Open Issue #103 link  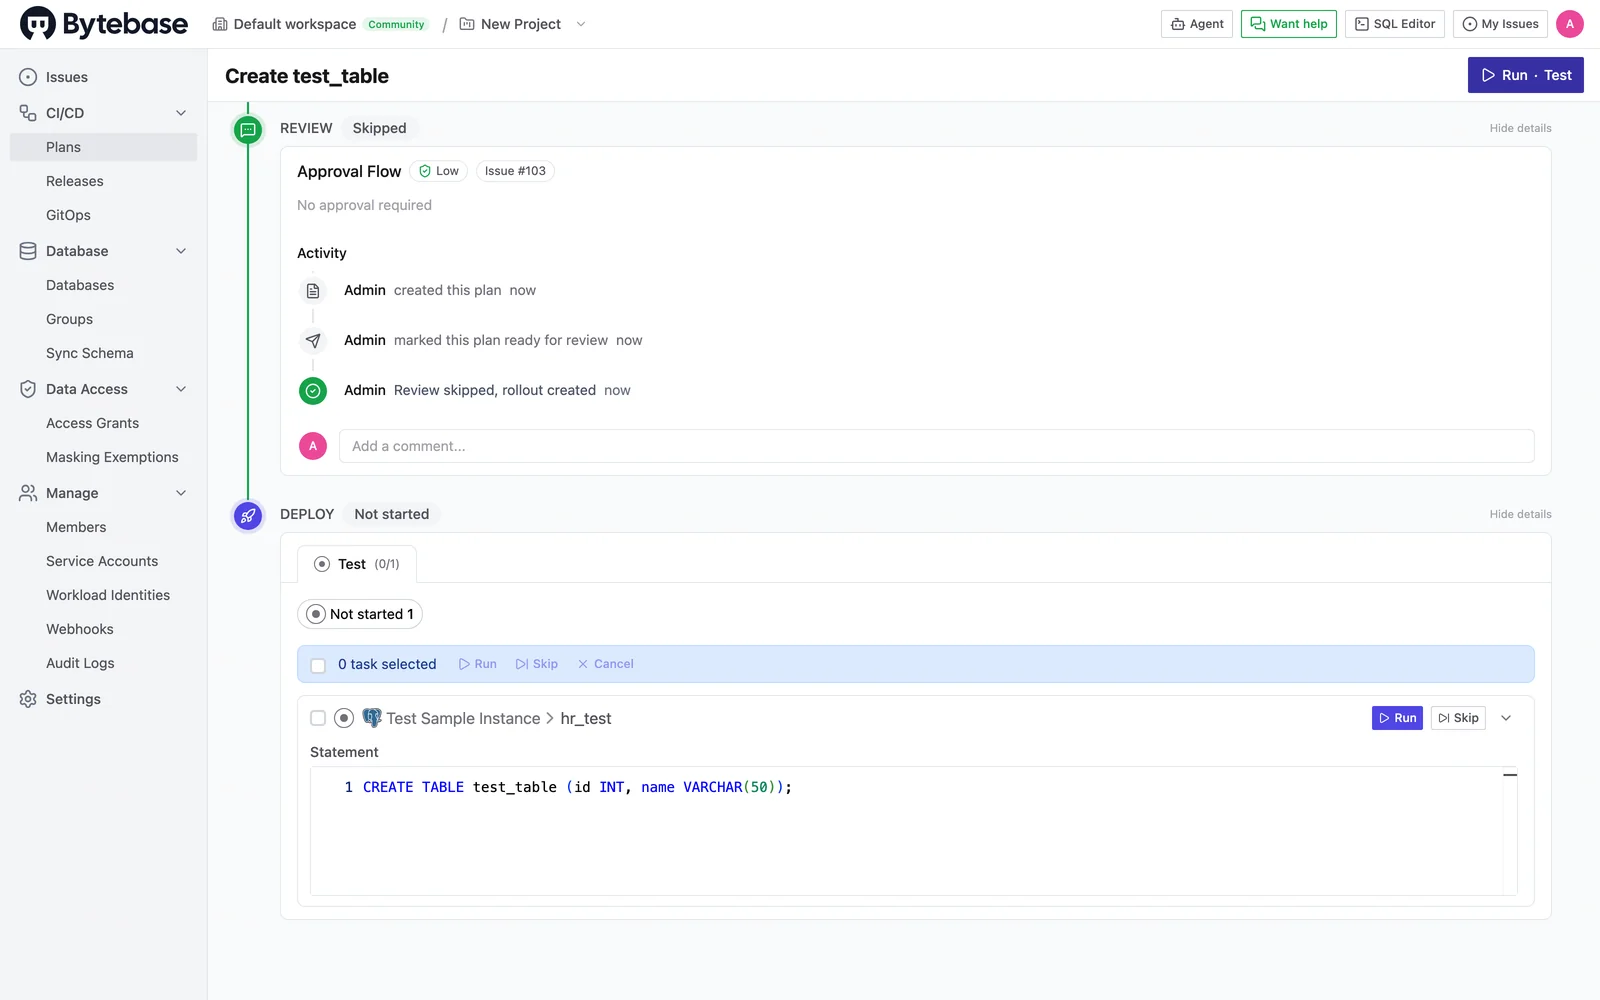click(515, 171)
